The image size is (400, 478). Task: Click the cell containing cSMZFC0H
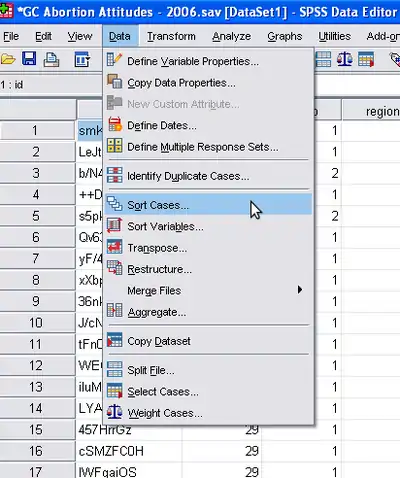(129, 451)
